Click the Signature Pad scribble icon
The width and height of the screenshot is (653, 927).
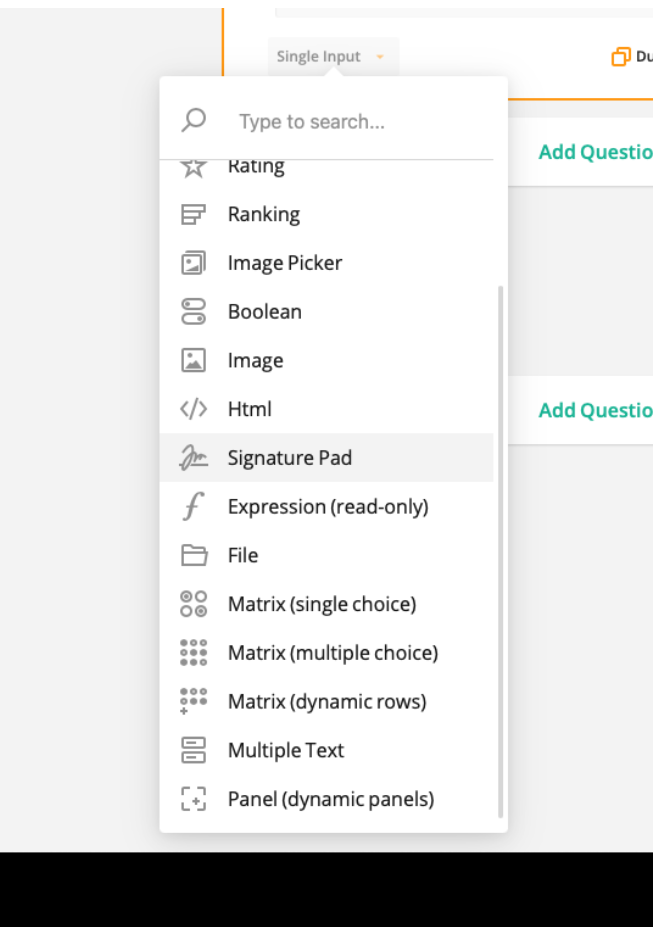193,458
